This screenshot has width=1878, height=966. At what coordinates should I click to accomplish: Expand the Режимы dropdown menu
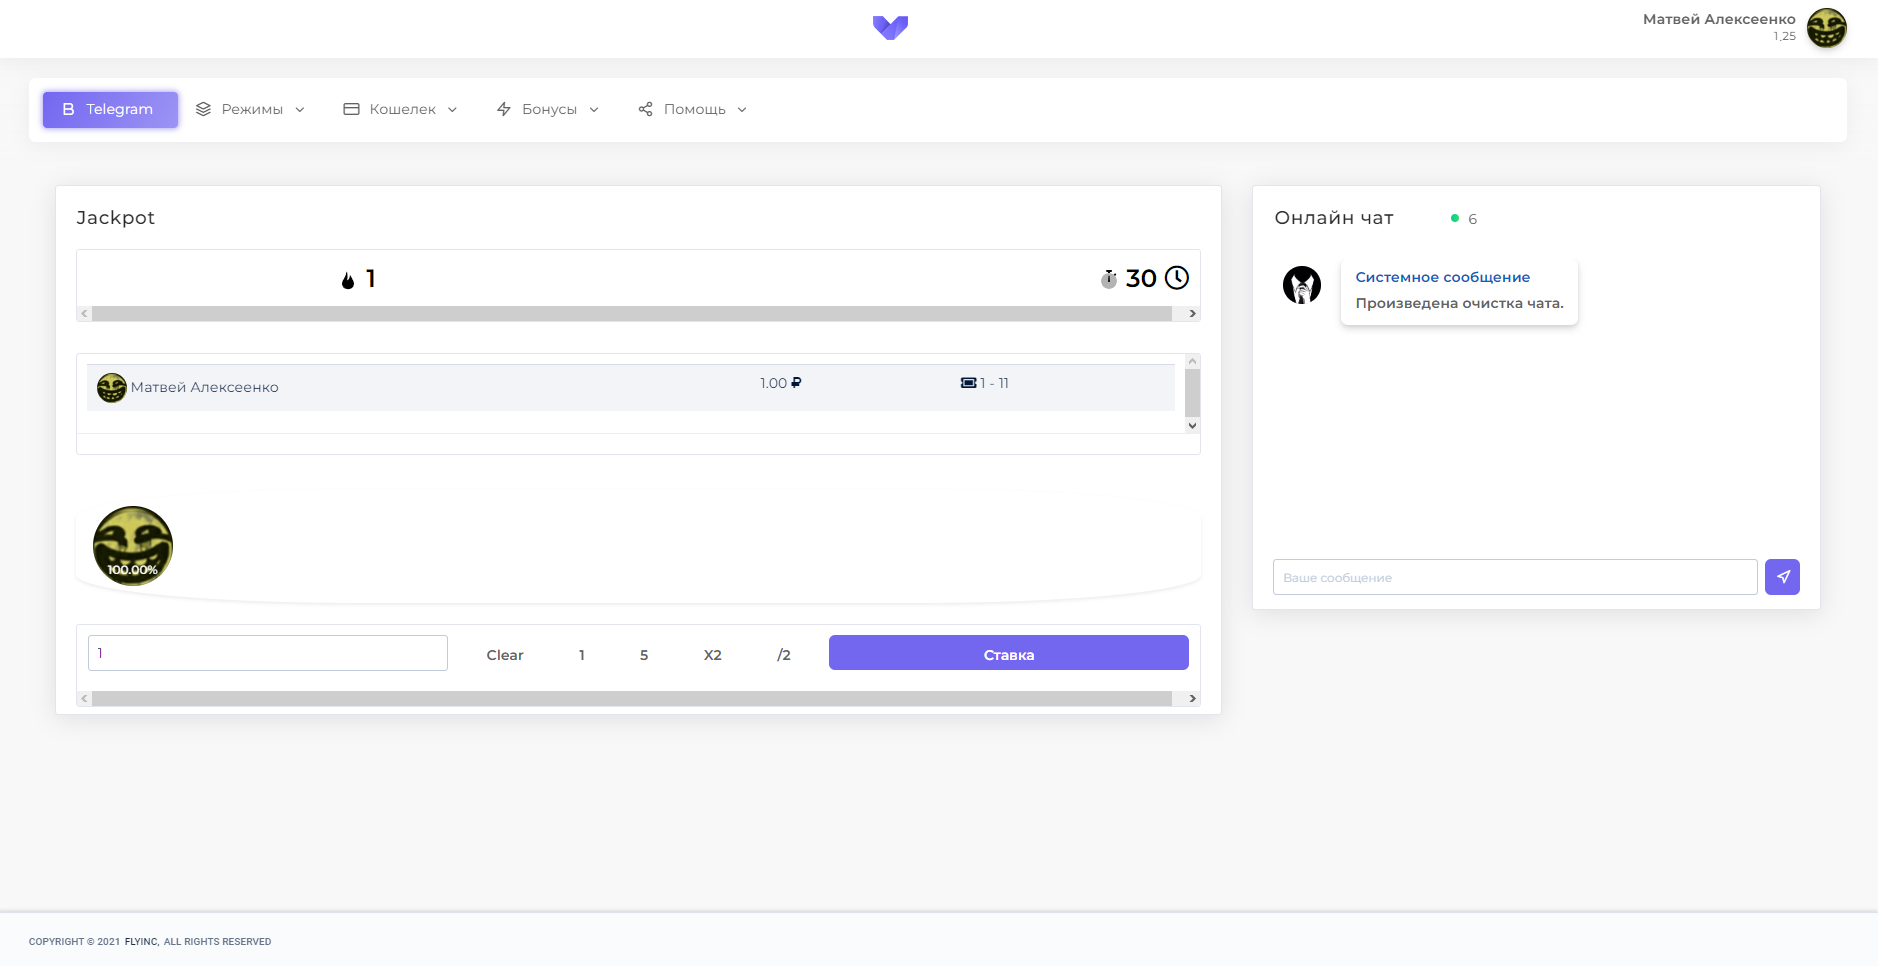tap(250, 110)
